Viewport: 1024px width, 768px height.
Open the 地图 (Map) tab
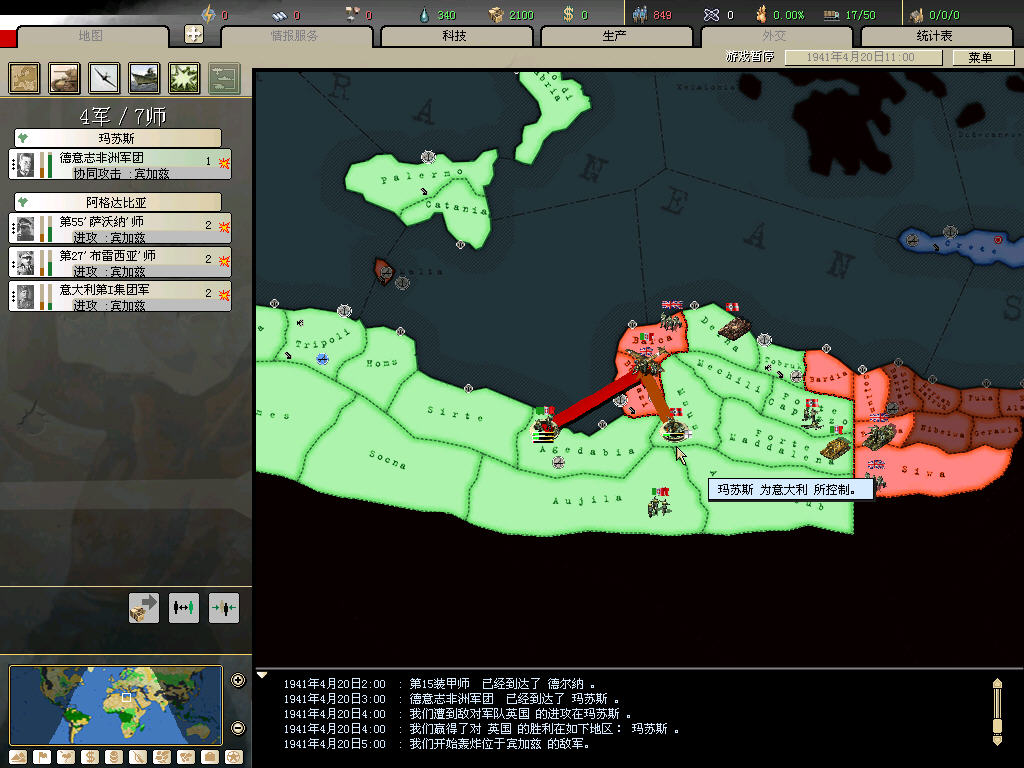91,36
